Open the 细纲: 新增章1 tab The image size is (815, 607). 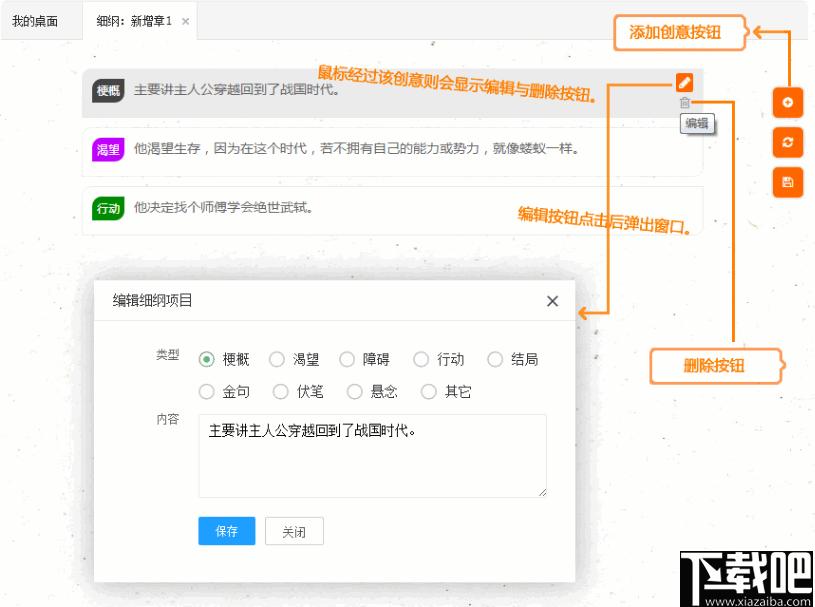[134, 21]
